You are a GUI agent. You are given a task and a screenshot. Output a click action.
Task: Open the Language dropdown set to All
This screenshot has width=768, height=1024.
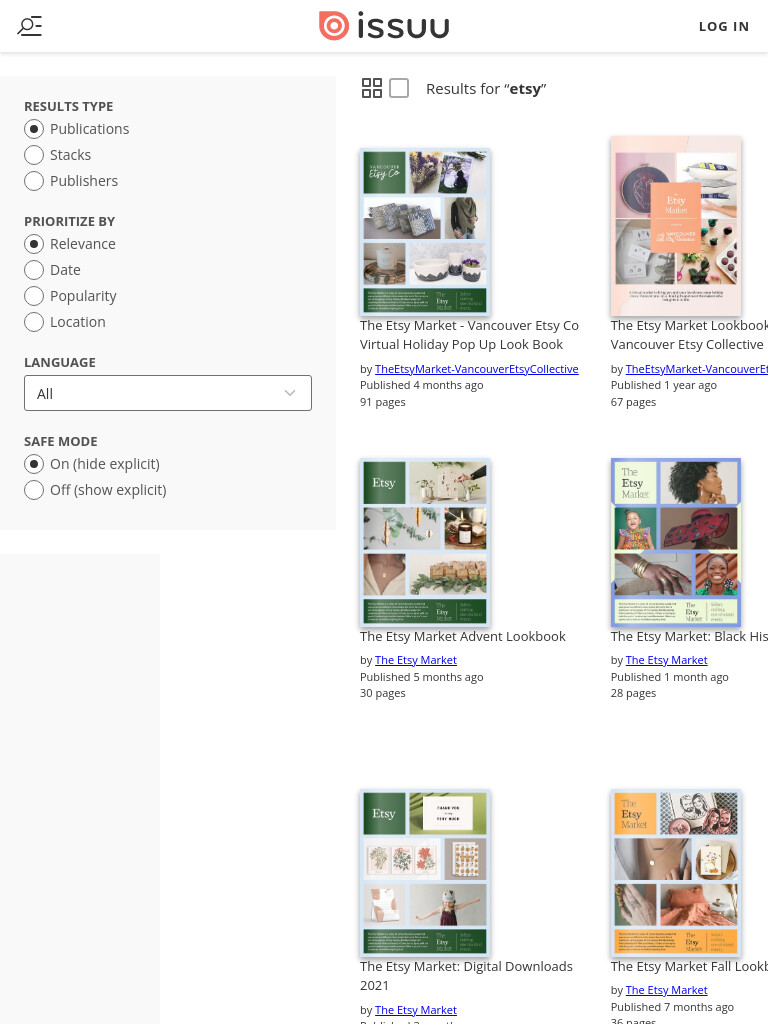pos(168,393)
